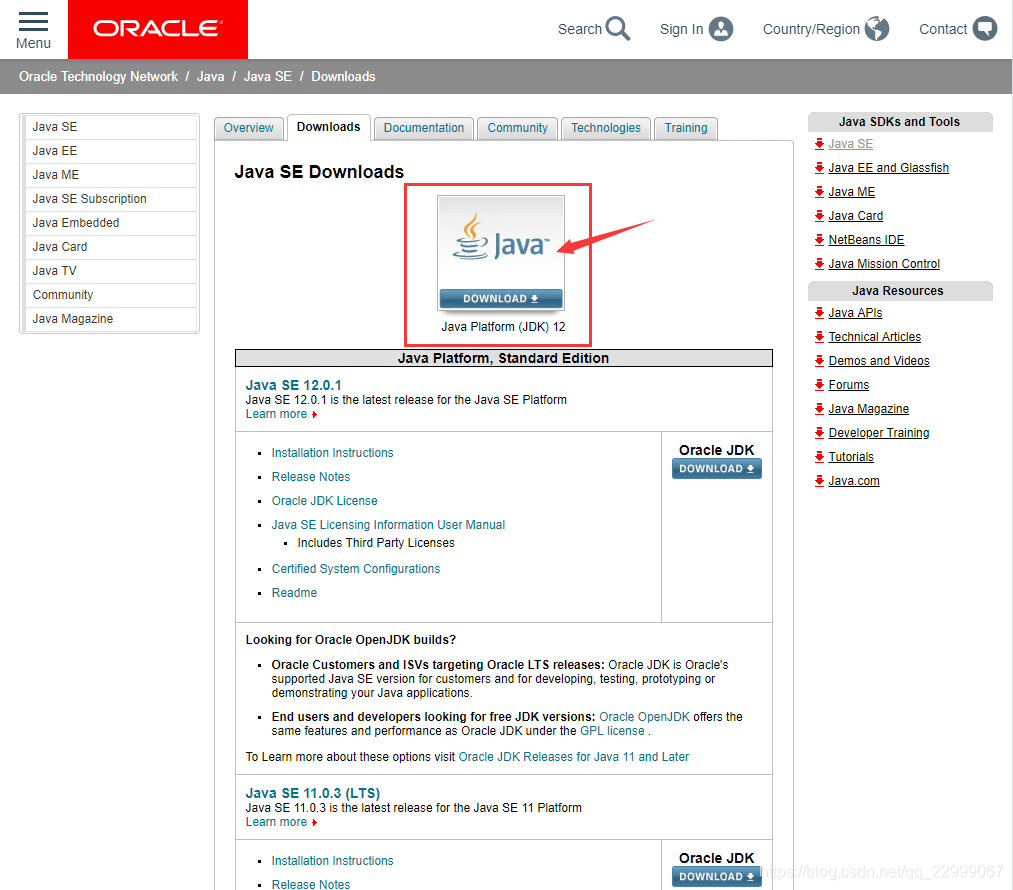
Task: Select the Downloads tab
Action: [328, 127]
